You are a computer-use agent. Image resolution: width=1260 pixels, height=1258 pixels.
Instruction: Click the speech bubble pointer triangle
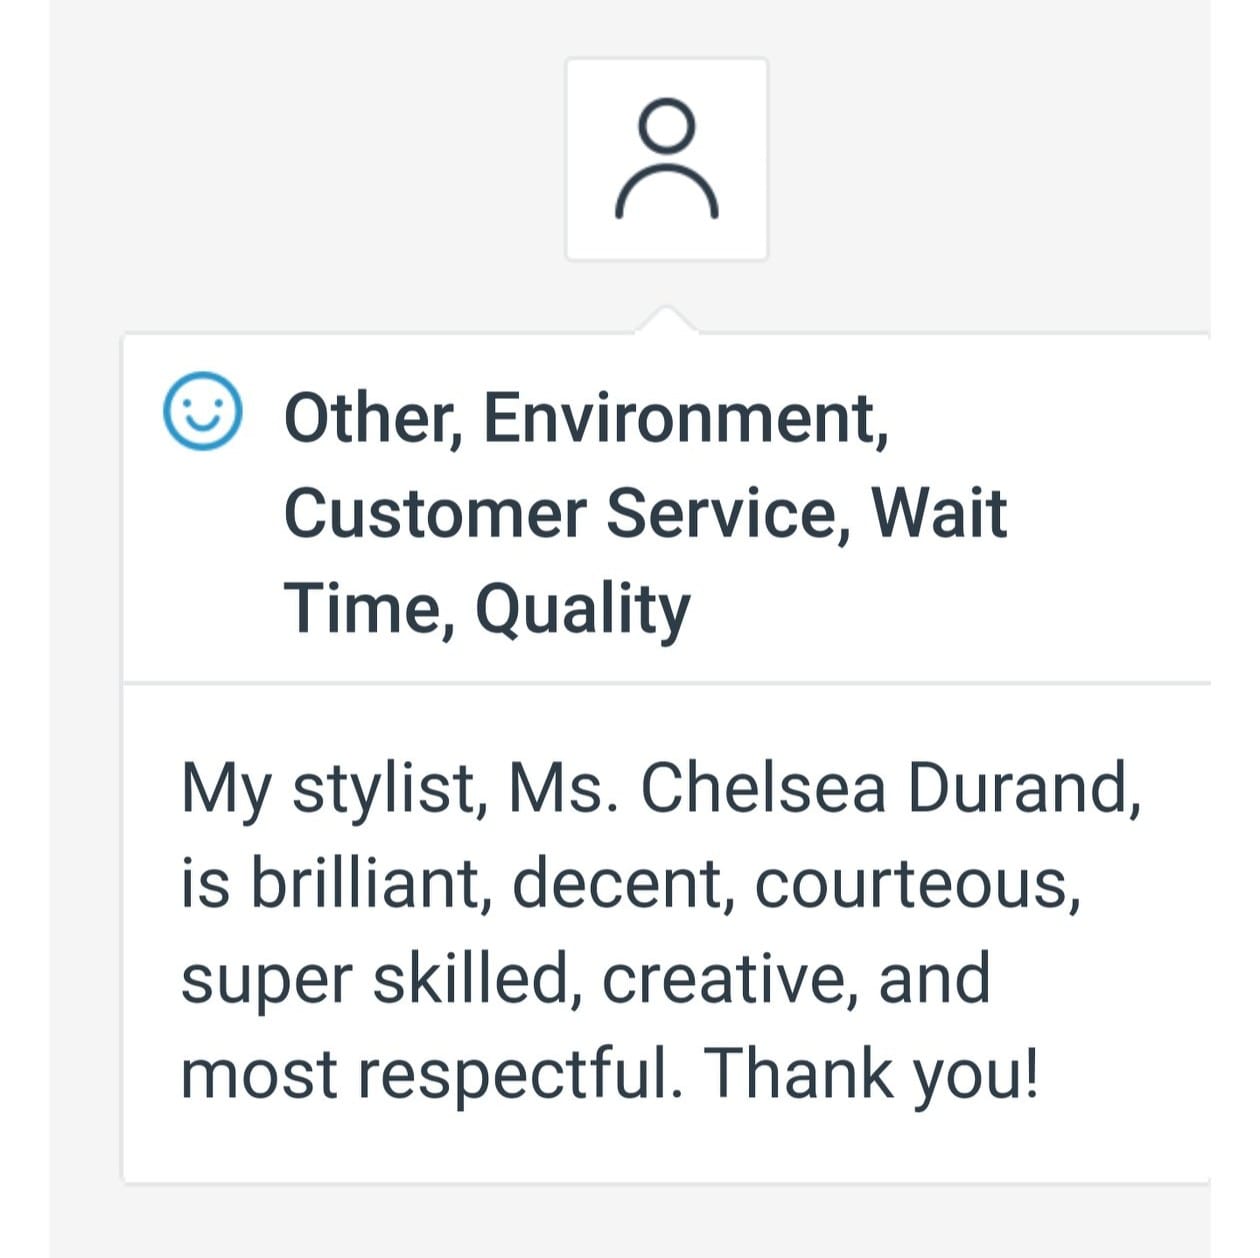click(666, 320)
